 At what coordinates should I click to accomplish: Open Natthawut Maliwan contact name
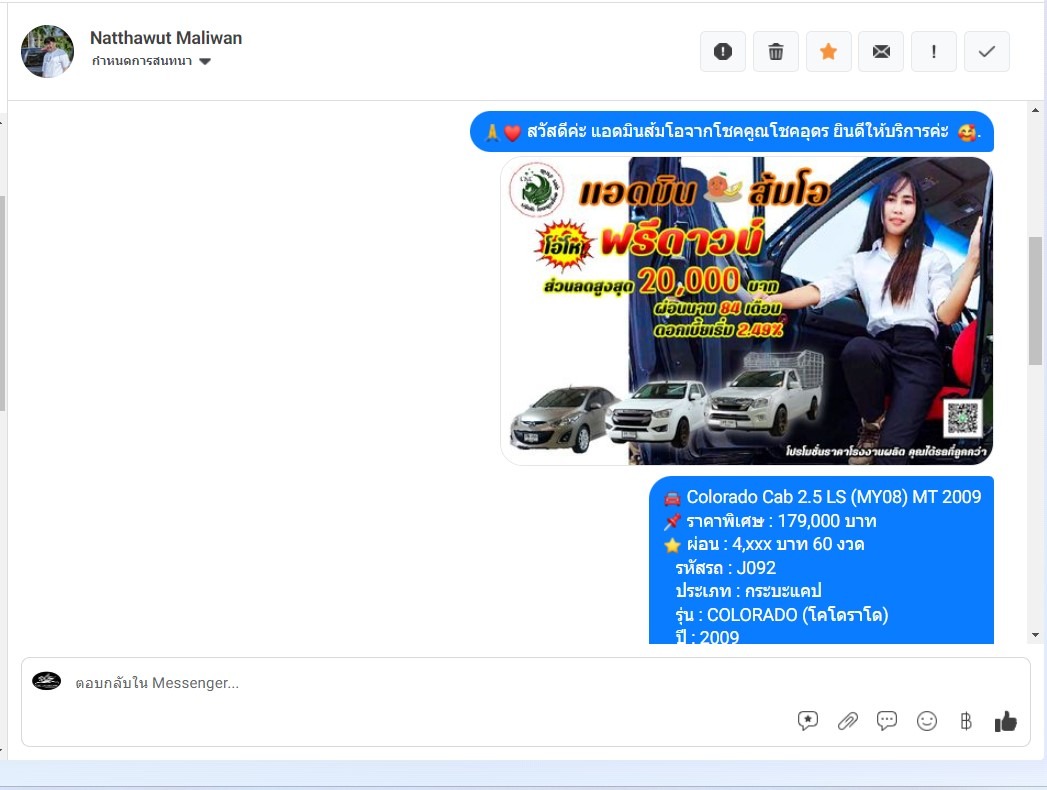(x=166, y=38)
